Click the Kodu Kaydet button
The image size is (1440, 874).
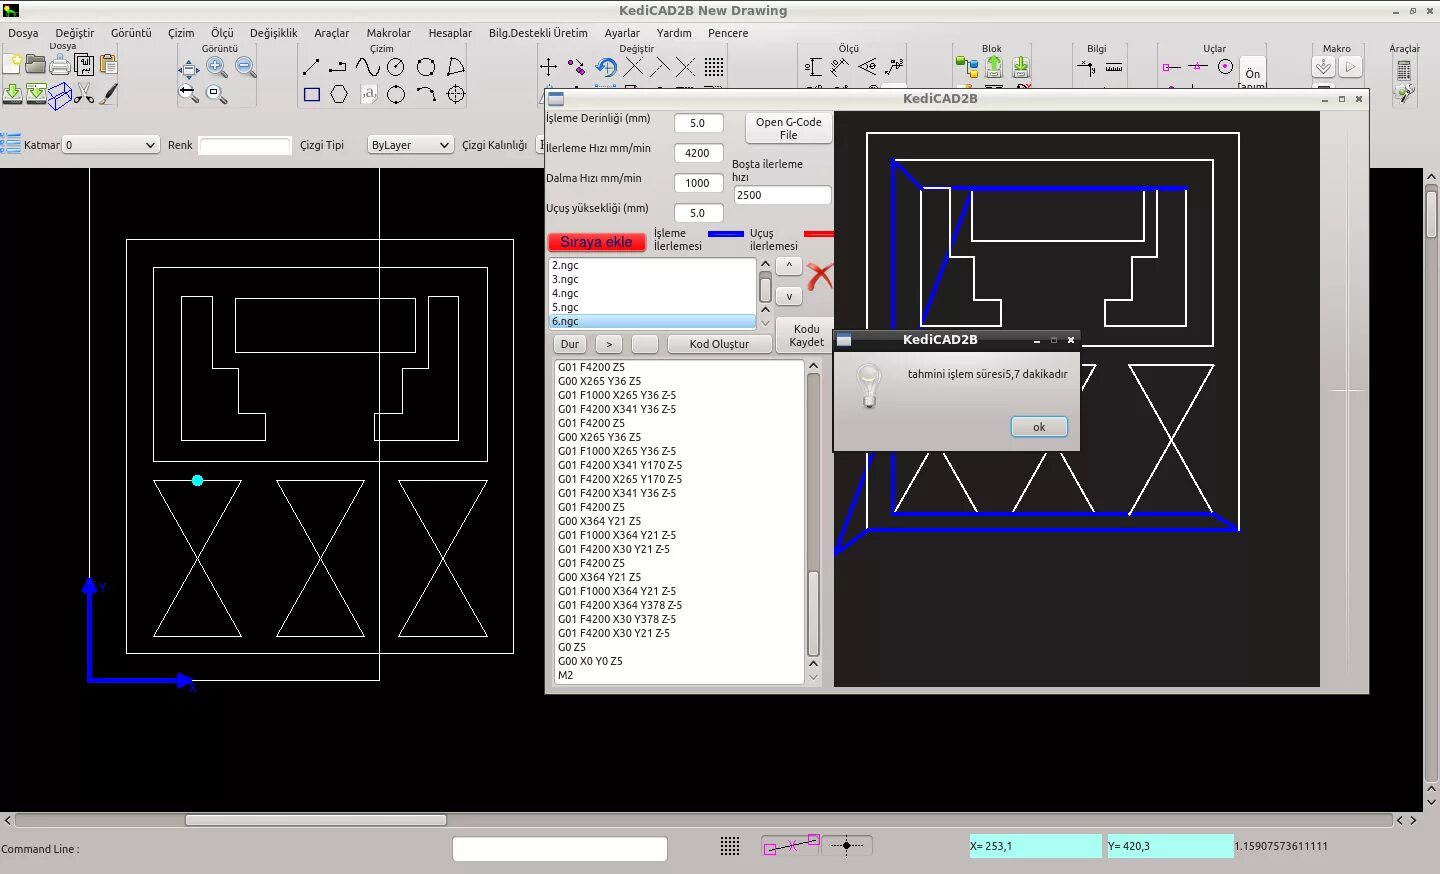point(806,335)
